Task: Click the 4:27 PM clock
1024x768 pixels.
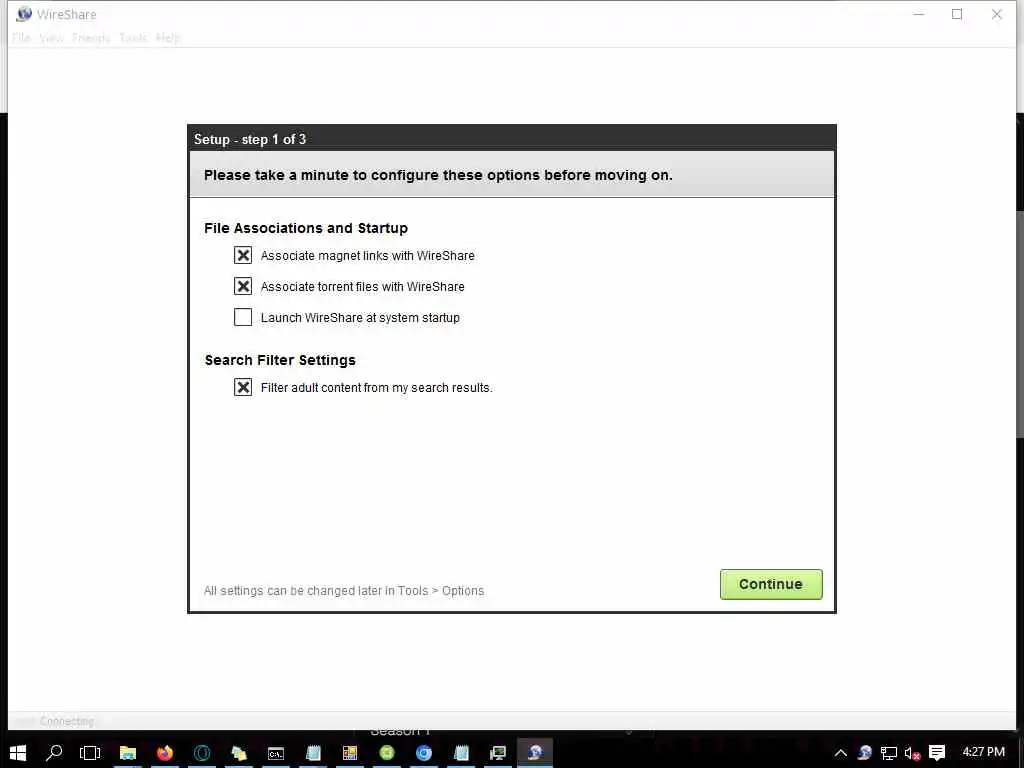Action: pyautogui.click(x=984, y=752)
